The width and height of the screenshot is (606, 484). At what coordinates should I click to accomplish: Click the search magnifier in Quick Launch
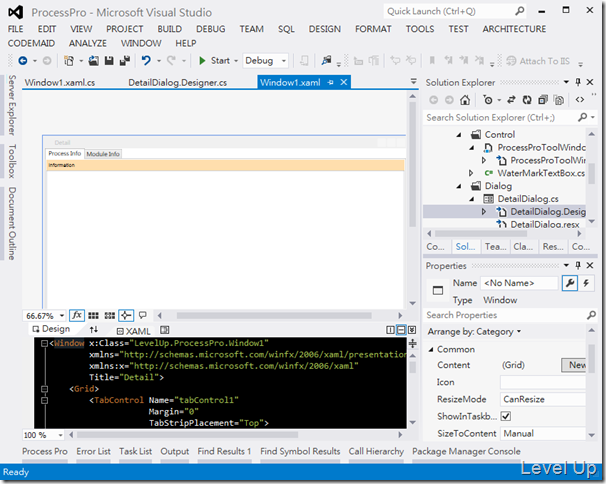(x=520, y=11)
